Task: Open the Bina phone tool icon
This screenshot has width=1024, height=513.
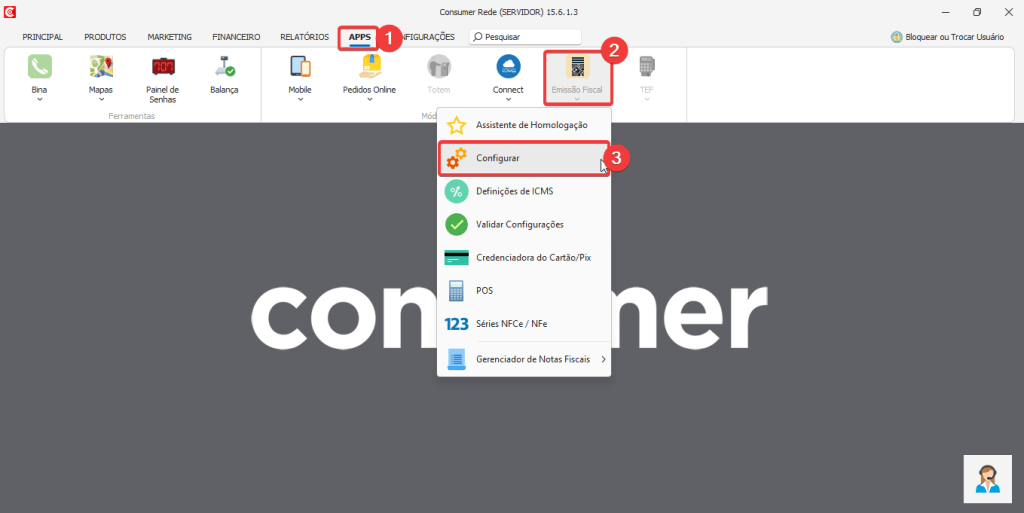Action: point(39,67)
